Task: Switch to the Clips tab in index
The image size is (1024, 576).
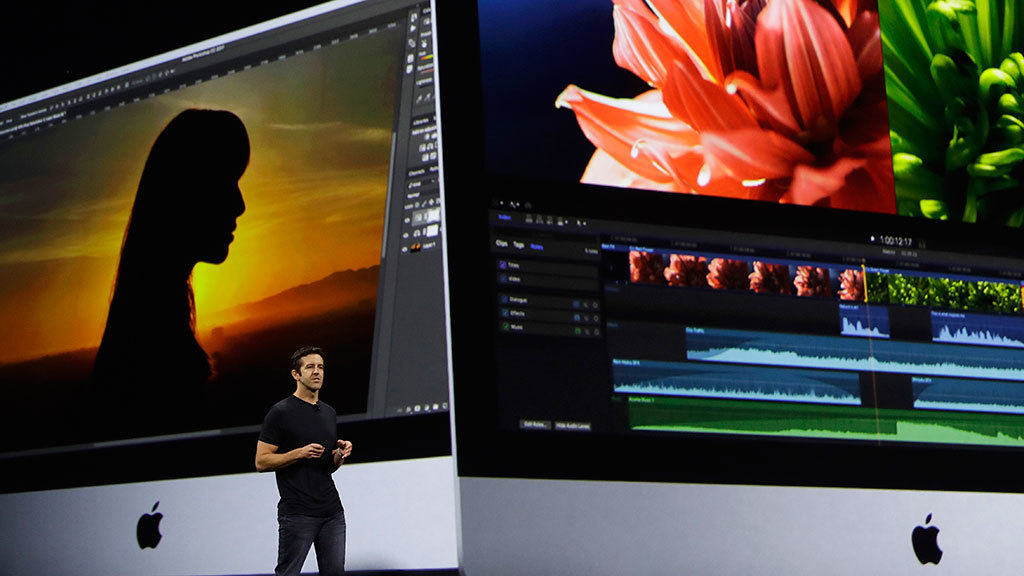Action: [502, 243]
